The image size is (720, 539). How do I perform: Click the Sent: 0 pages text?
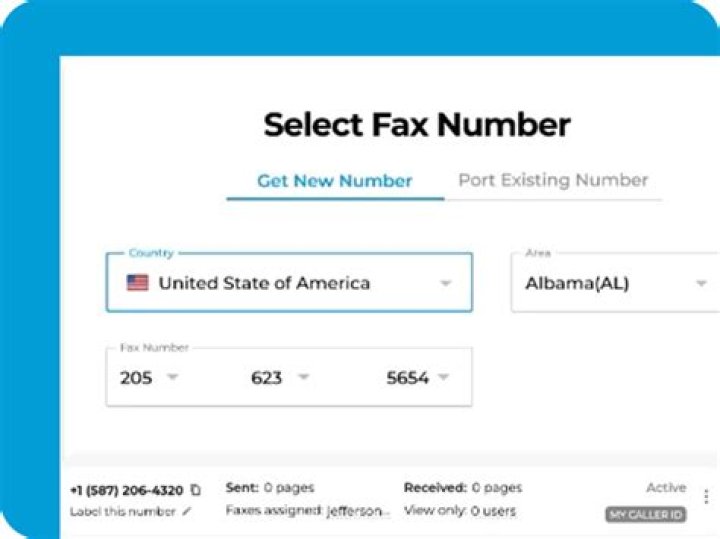tap(270, 488)
